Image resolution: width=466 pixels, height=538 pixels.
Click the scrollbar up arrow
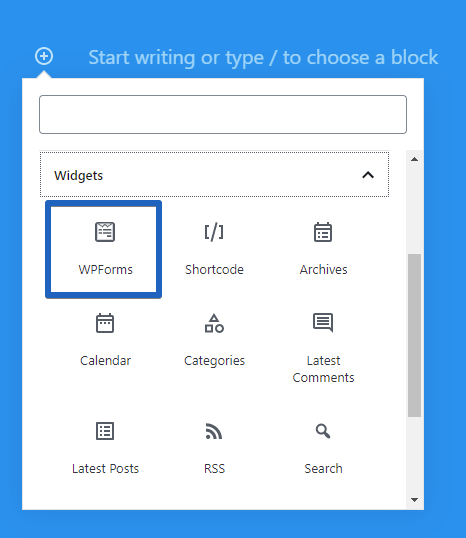pyautogui.click(x=415, y=159)
